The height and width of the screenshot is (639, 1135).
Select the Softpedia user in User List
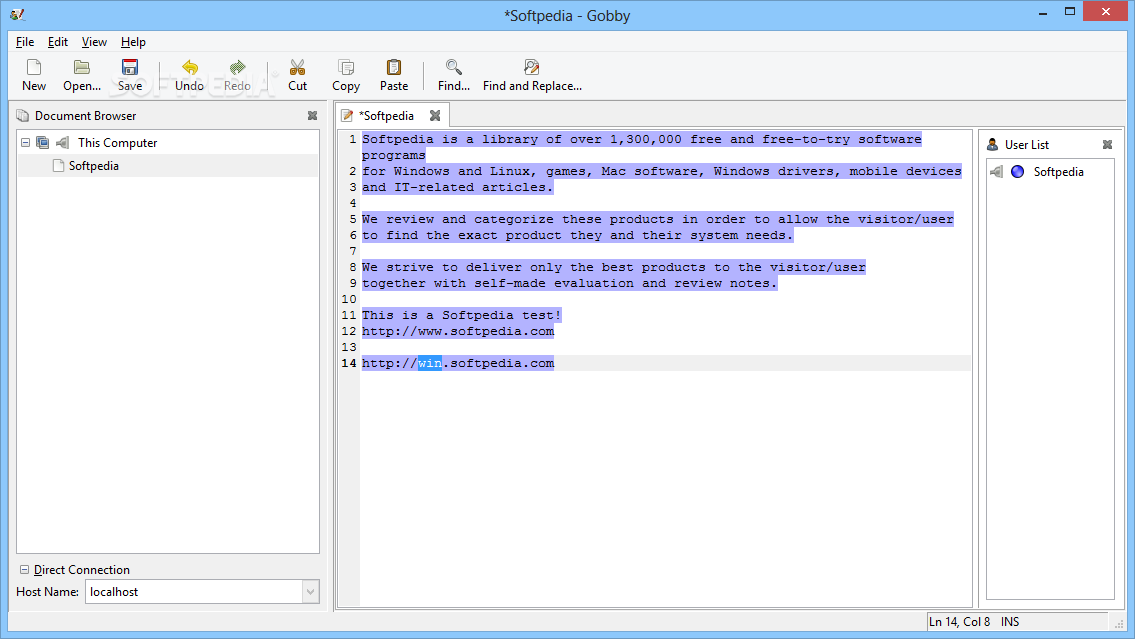coord(1050,172)
